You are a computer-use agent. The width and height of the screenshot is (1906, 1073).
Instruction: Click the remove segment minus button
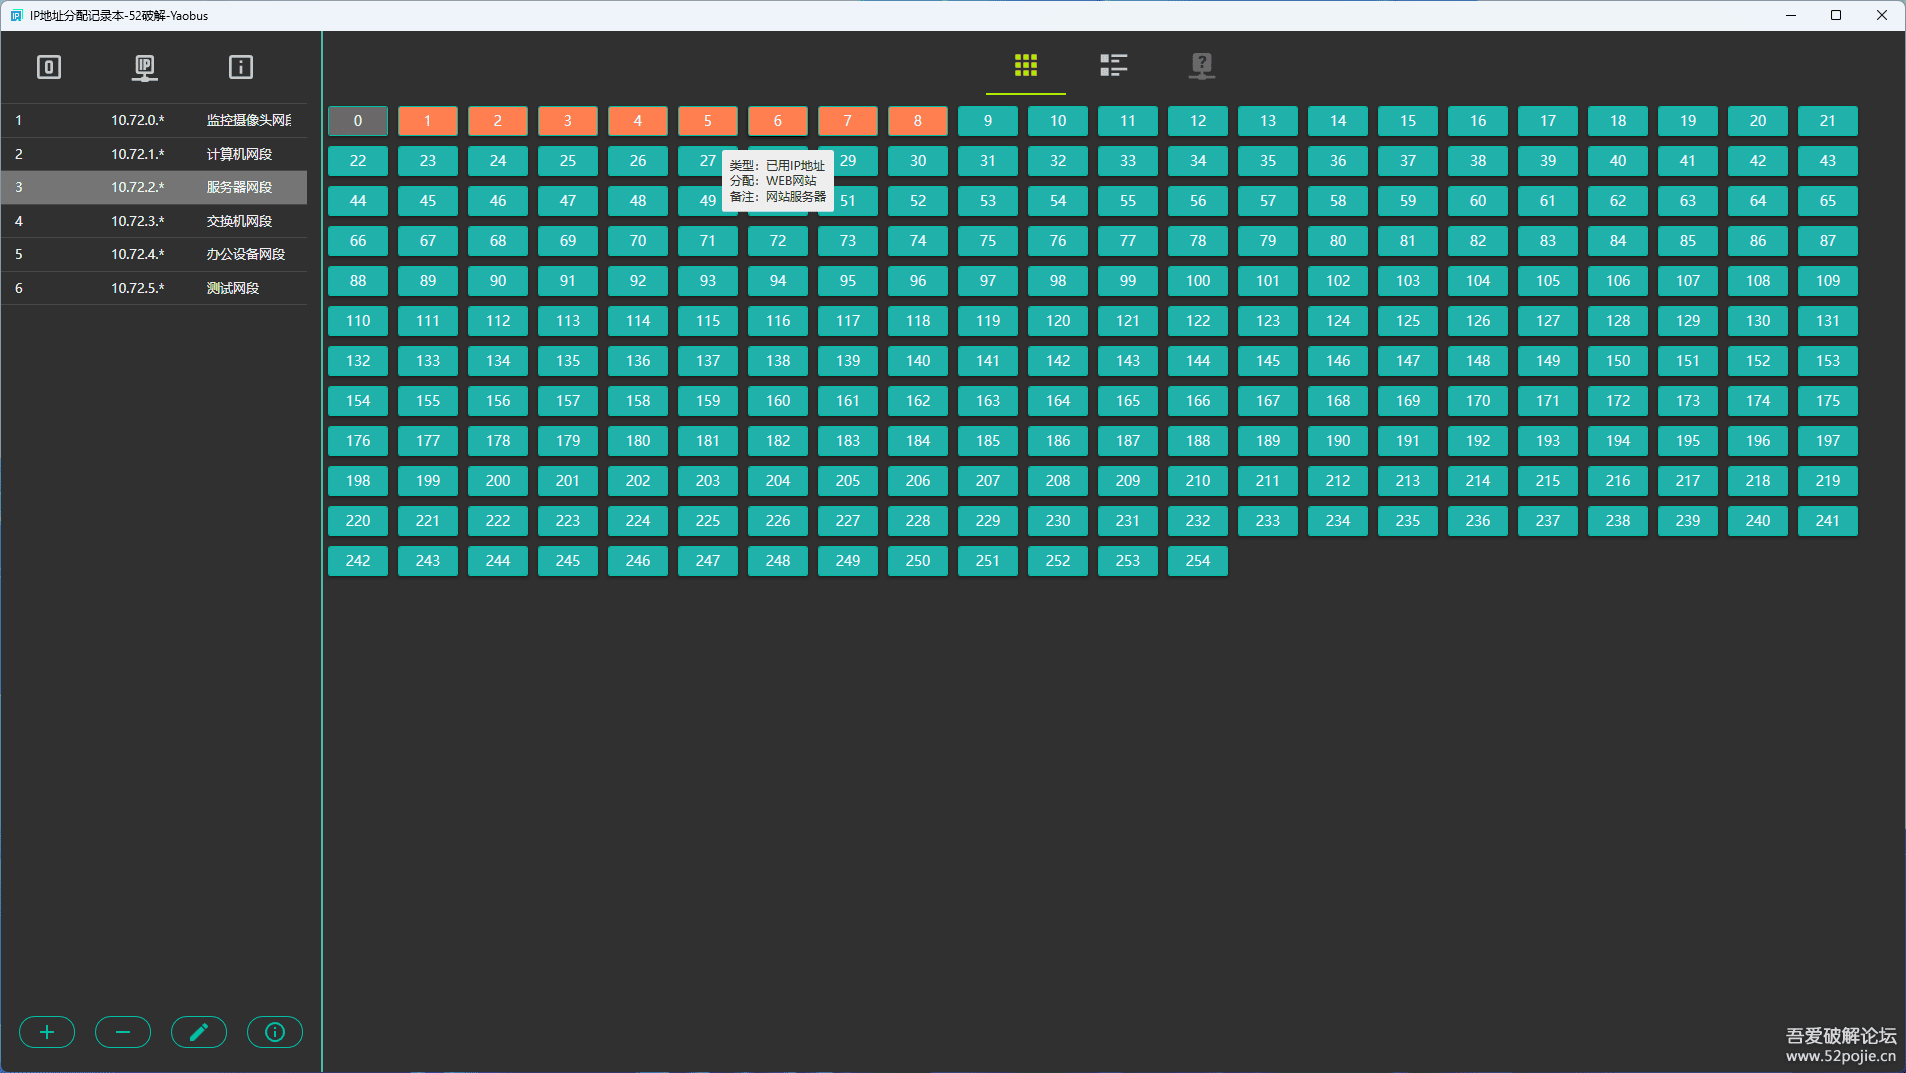click(123, 1032)
